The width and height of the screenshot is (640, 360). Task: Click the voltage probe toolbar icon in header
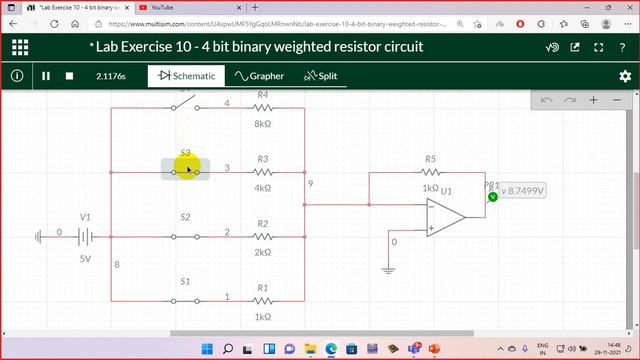pyautogui.click(x=552, y=47)
